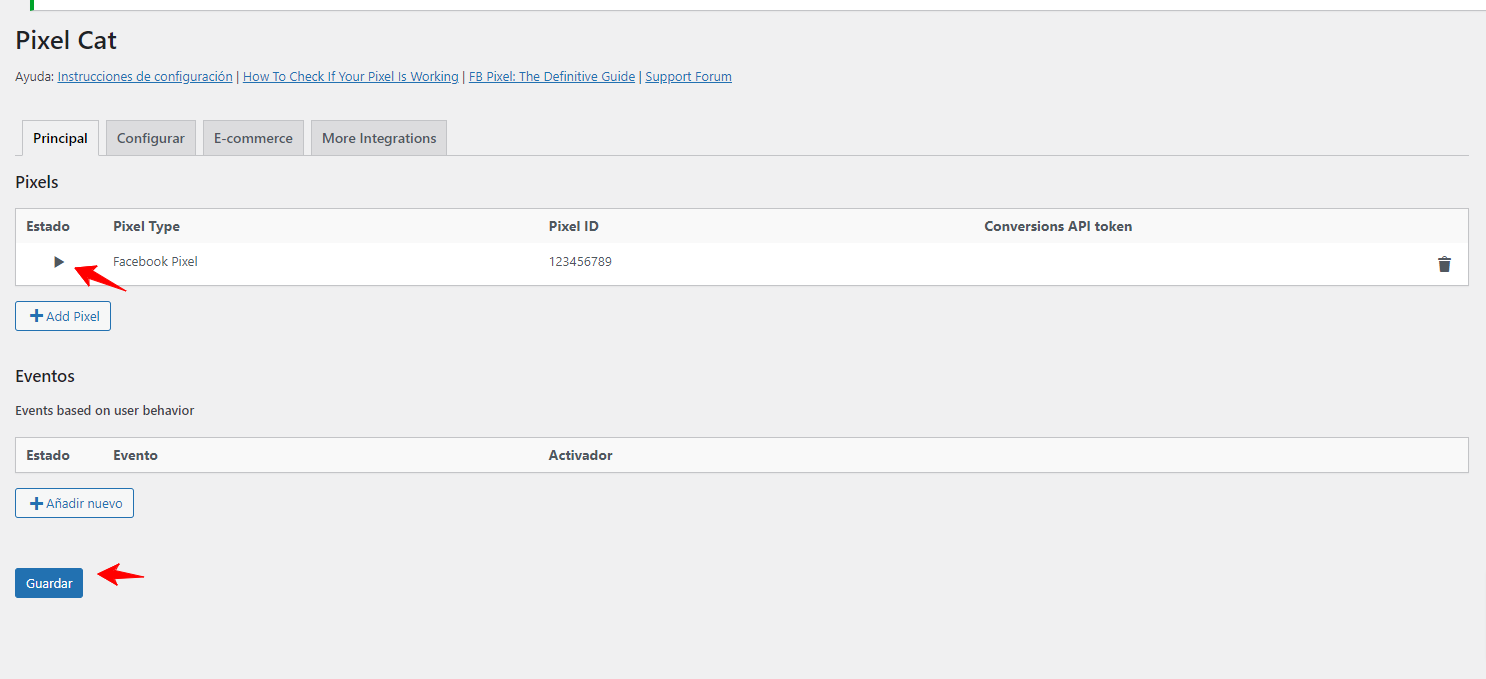1486x679 pixels.
Task: Toggle the Facebook Pixel status play icon
Action: coord(59,262)
